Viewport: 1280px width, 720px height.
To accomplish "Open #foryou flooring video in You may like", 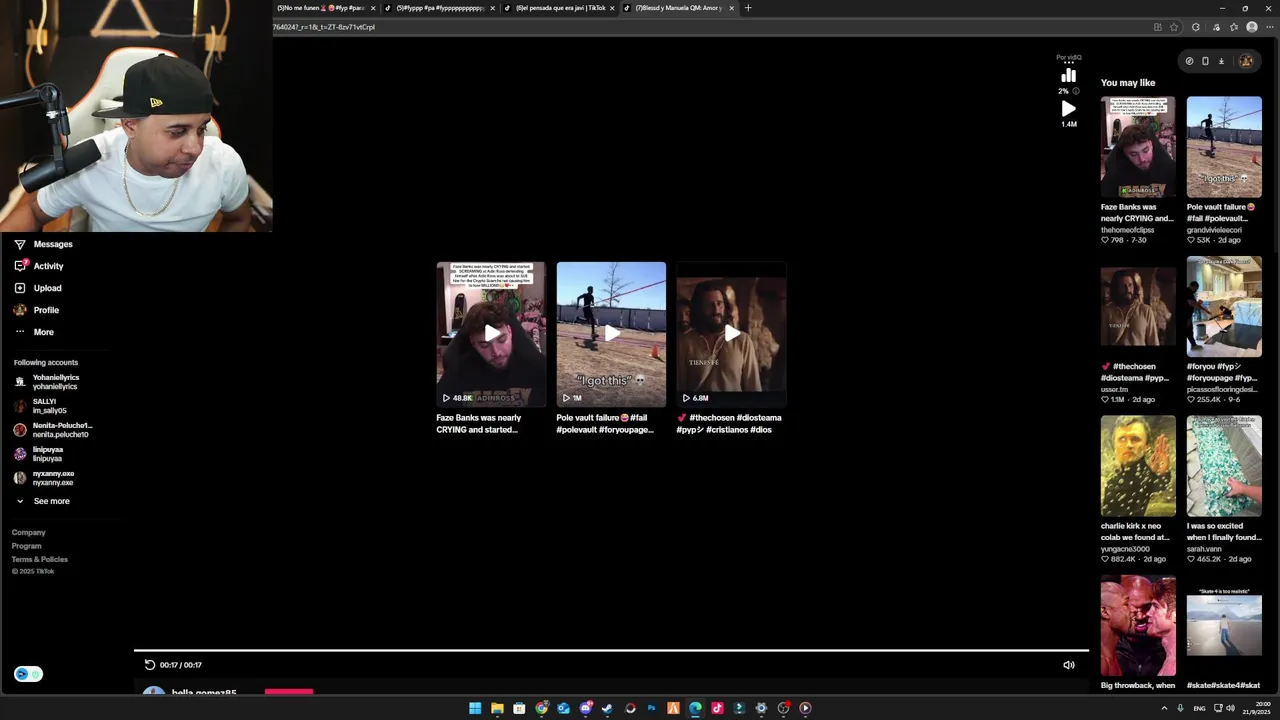I will coord(1224,307).
